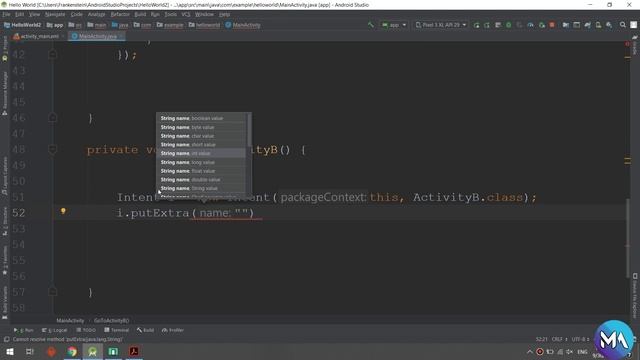Open the Pixel 3 XL API 29 device dropdown

click(x=441, y=25)
